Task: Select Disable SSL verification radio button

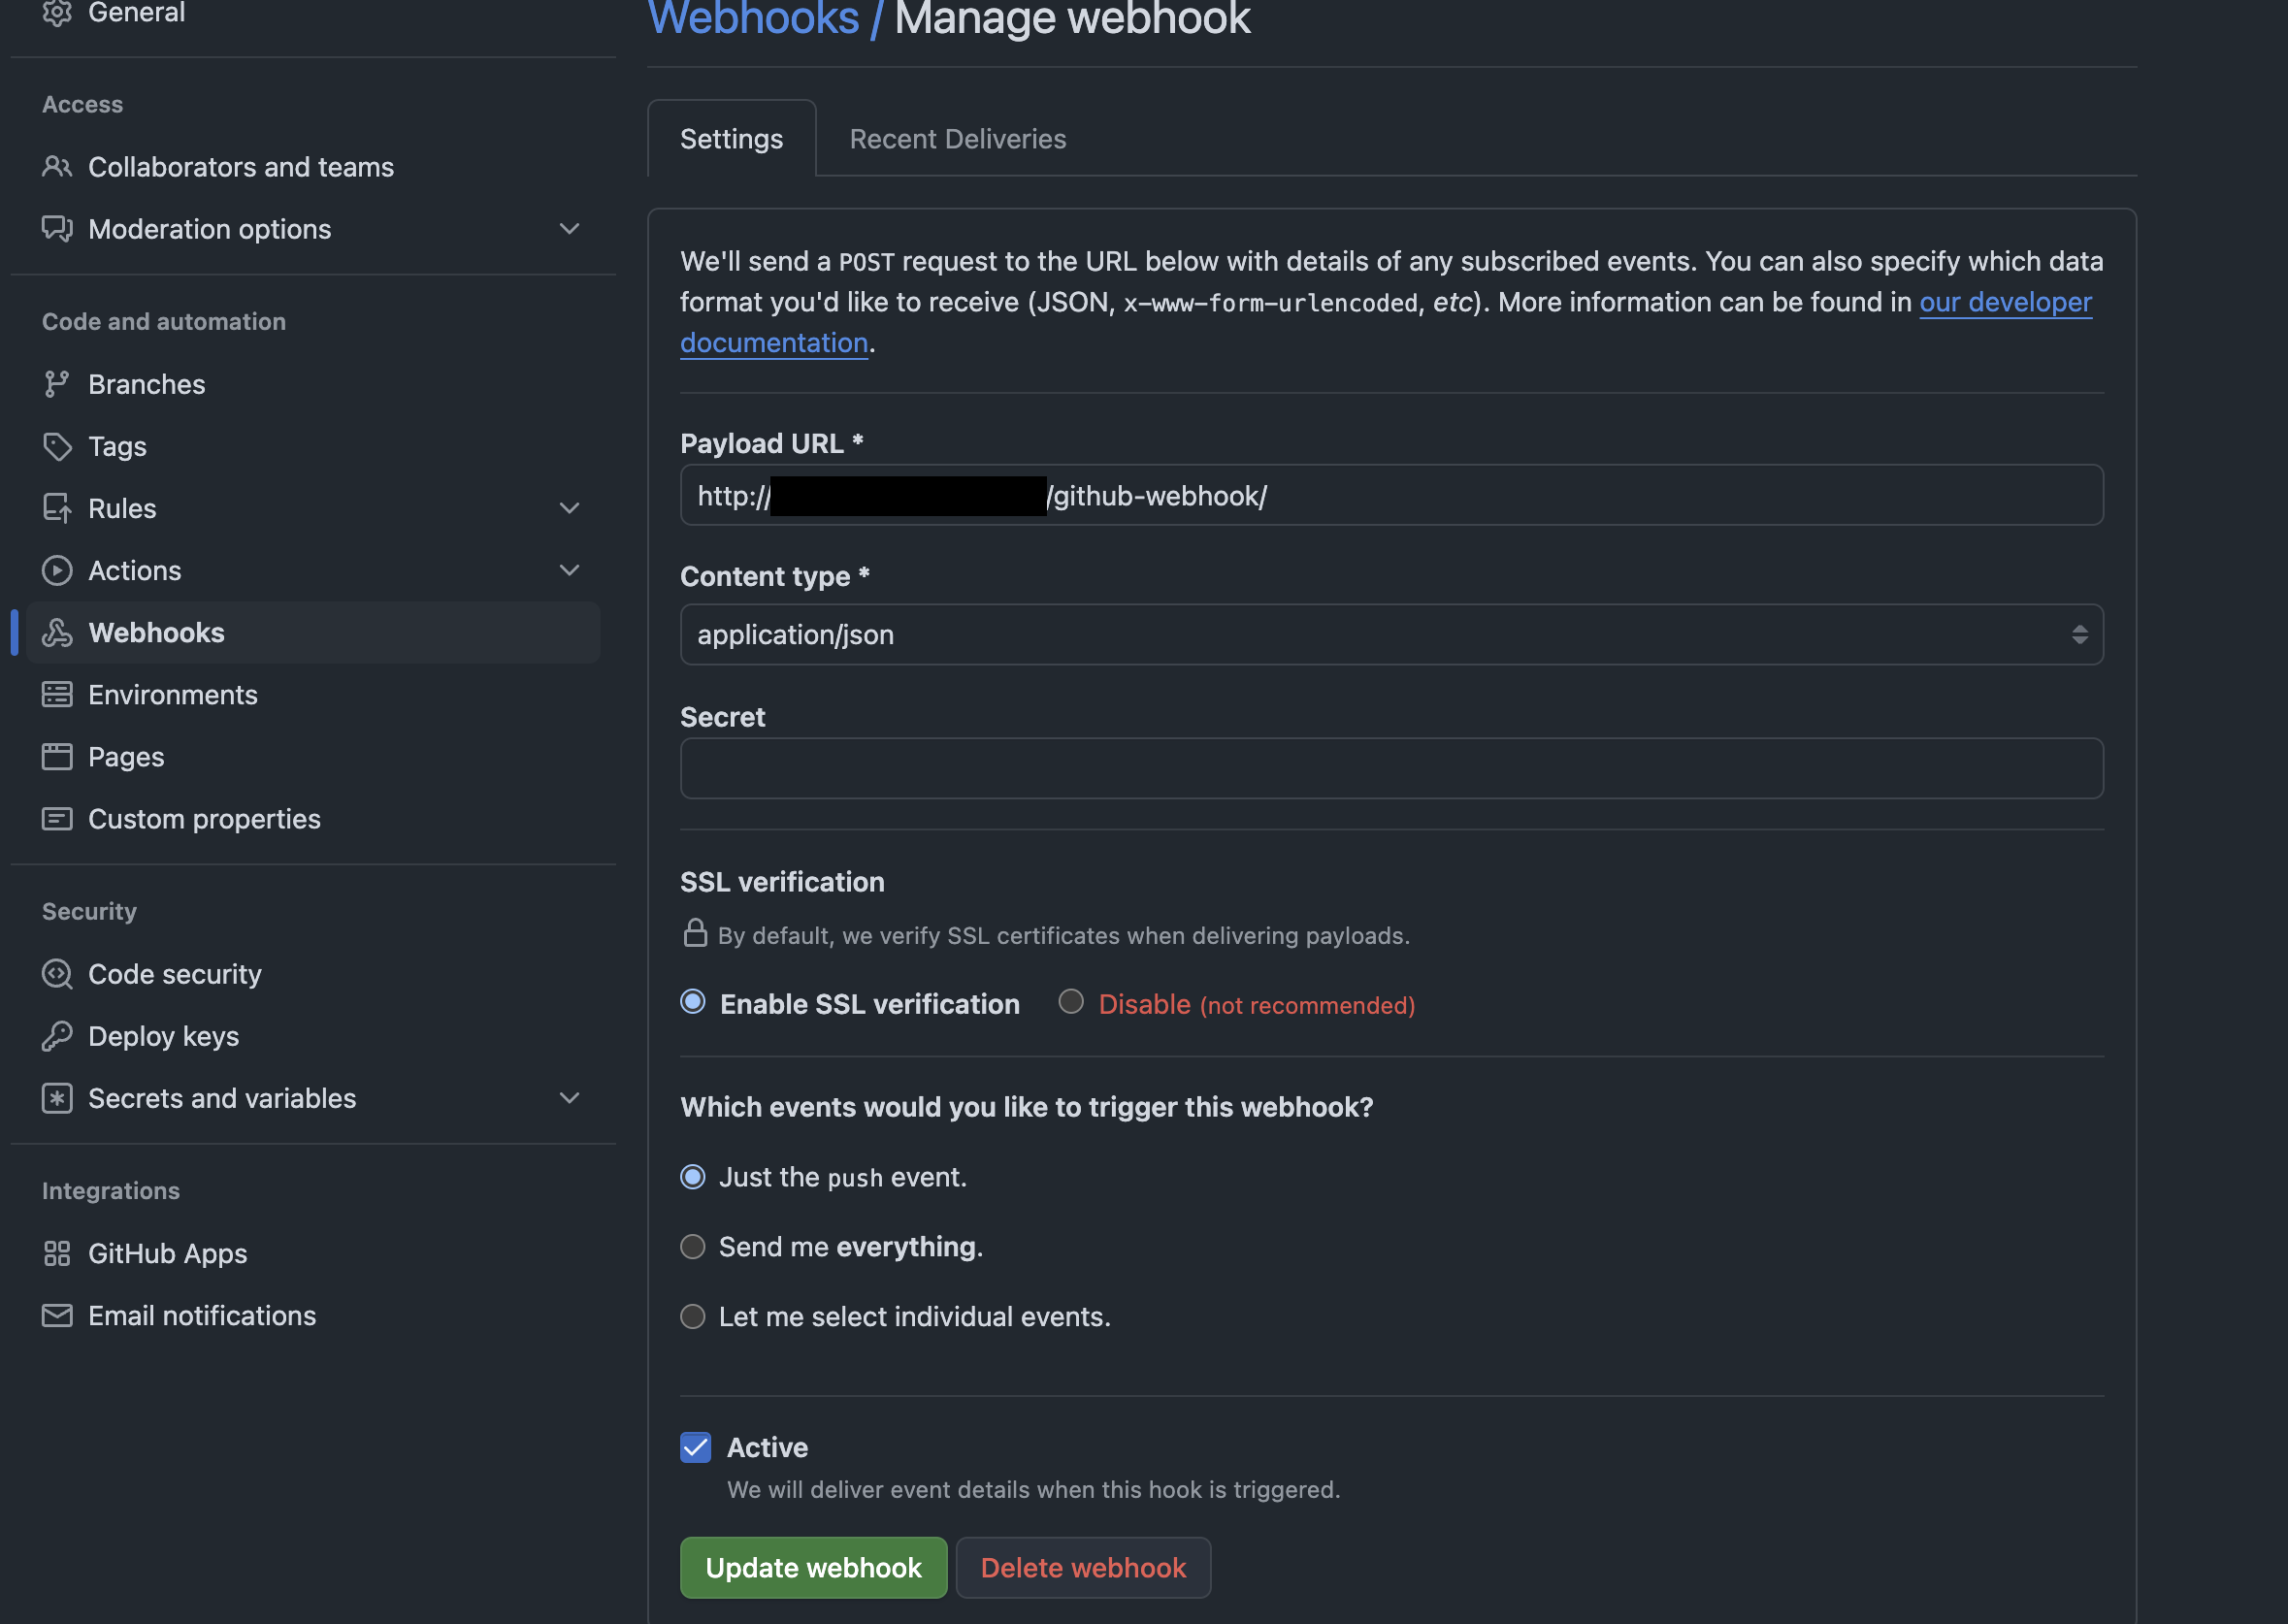Action: 1071,1002
